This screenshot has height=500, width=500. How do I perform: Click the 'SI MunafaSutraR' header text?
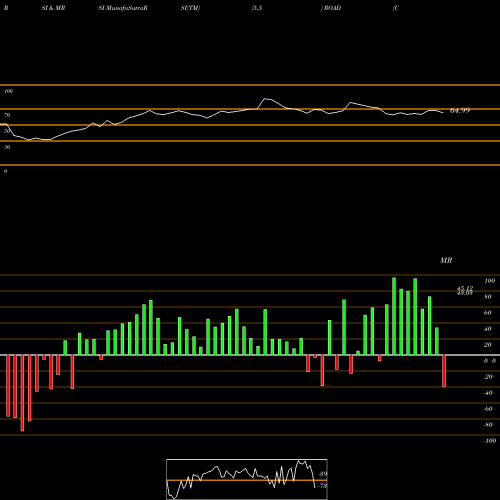pos(123,8)
